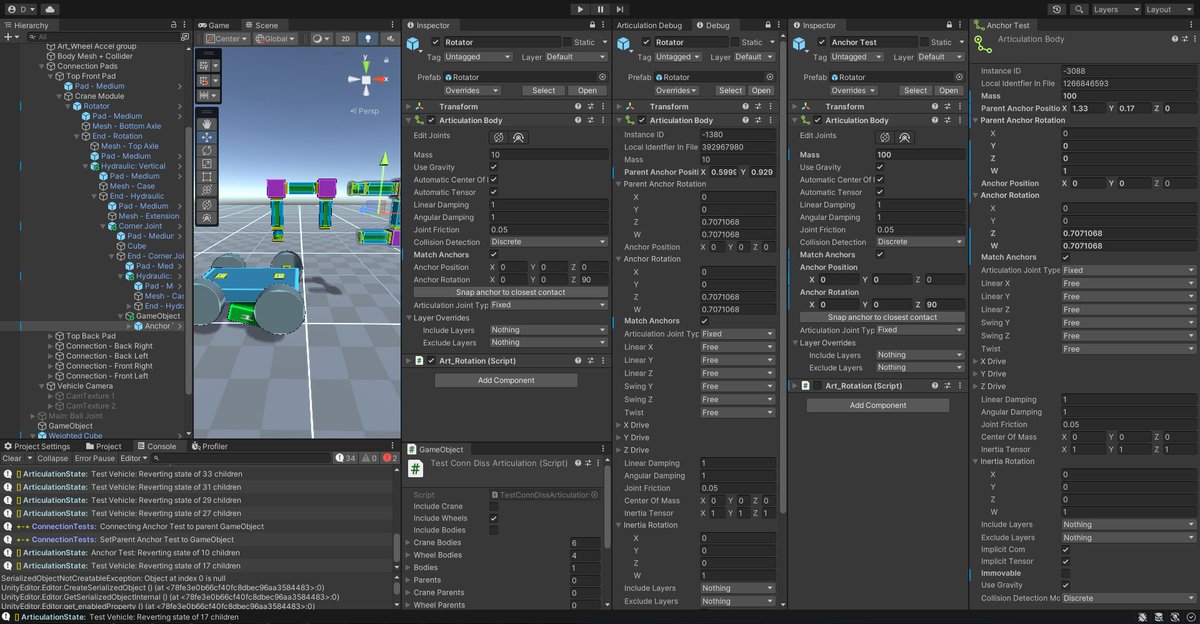Click the Step frame button
This screenshot has height=624, width=1200.
619,9
